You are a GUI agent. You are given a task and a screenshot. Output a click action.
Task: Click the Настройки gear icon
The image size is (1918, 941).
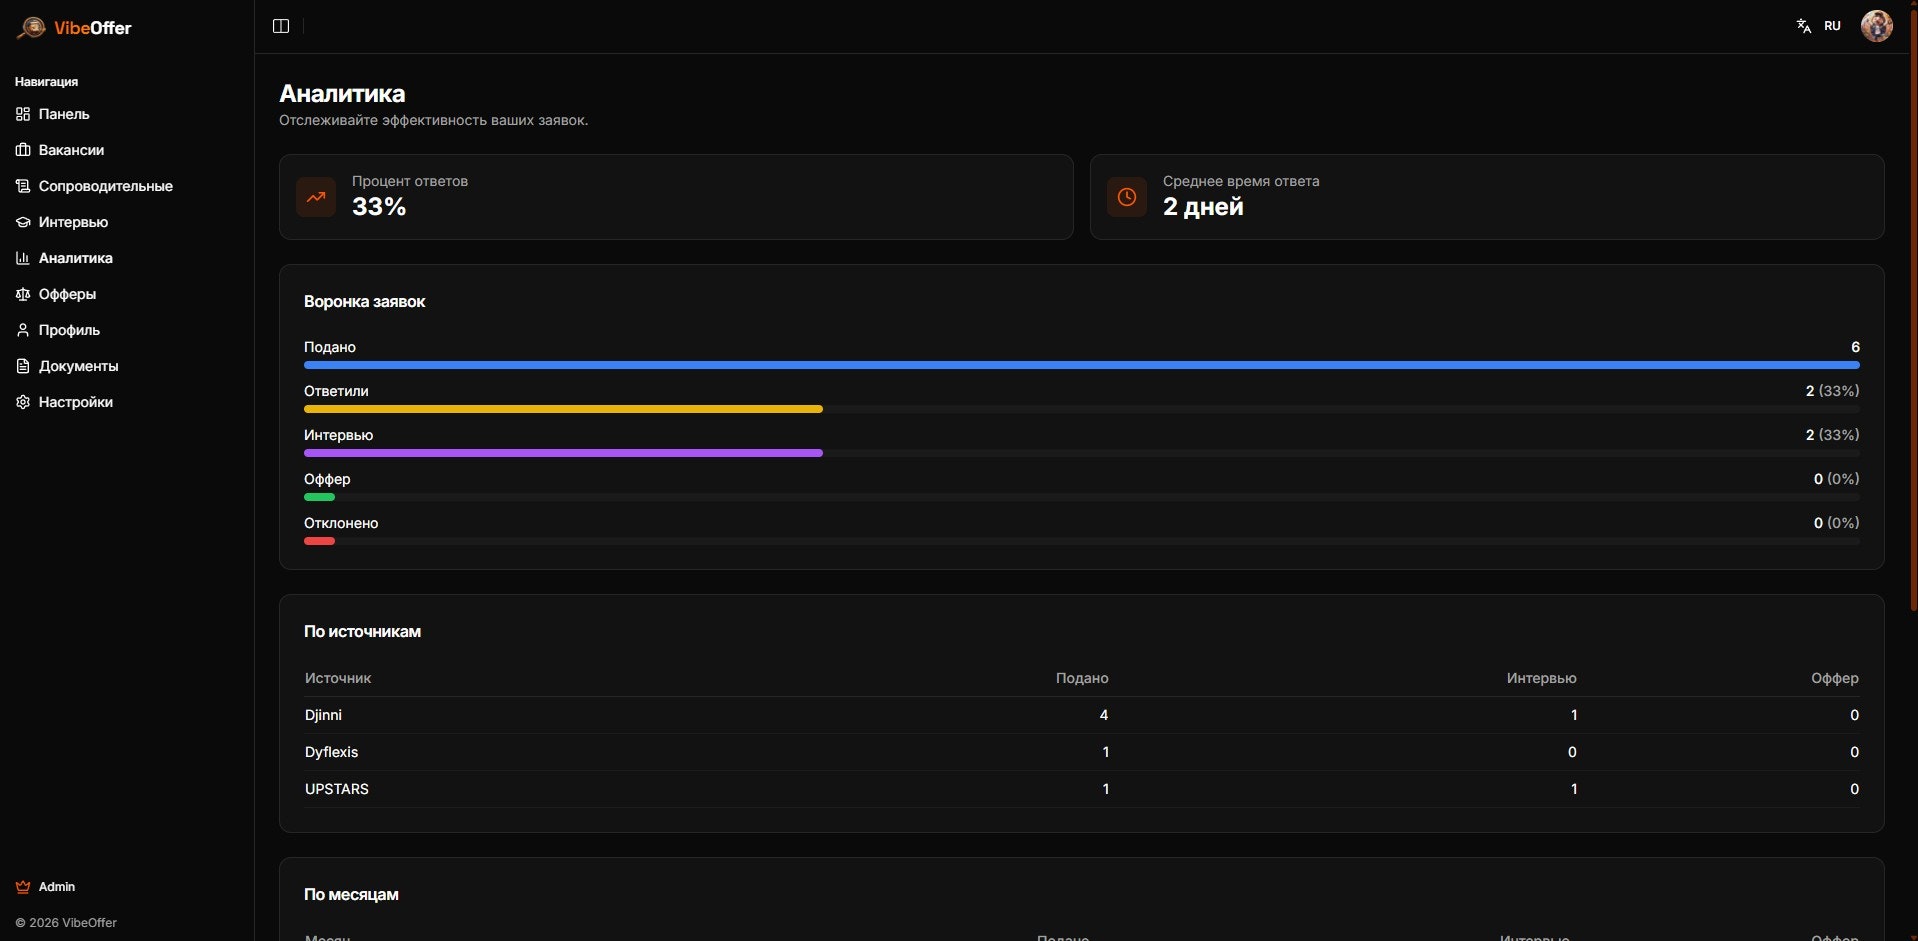tap(23, 402)
